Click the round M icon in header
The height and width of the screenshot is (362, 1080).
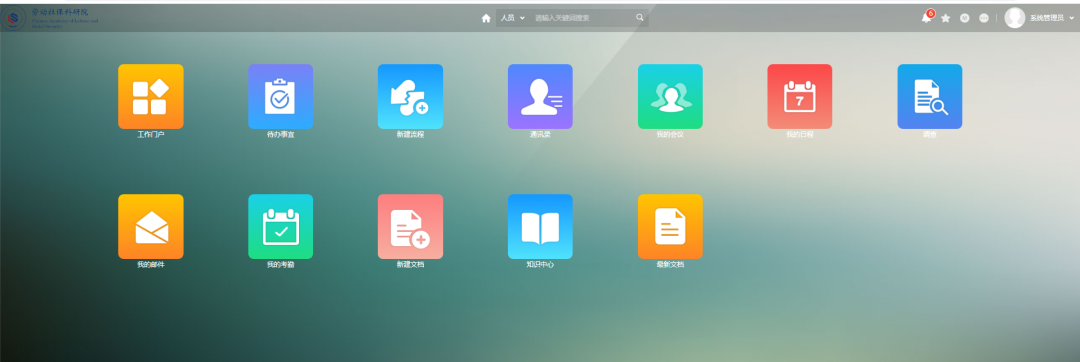pyautogui.click(x=965, y=18)
